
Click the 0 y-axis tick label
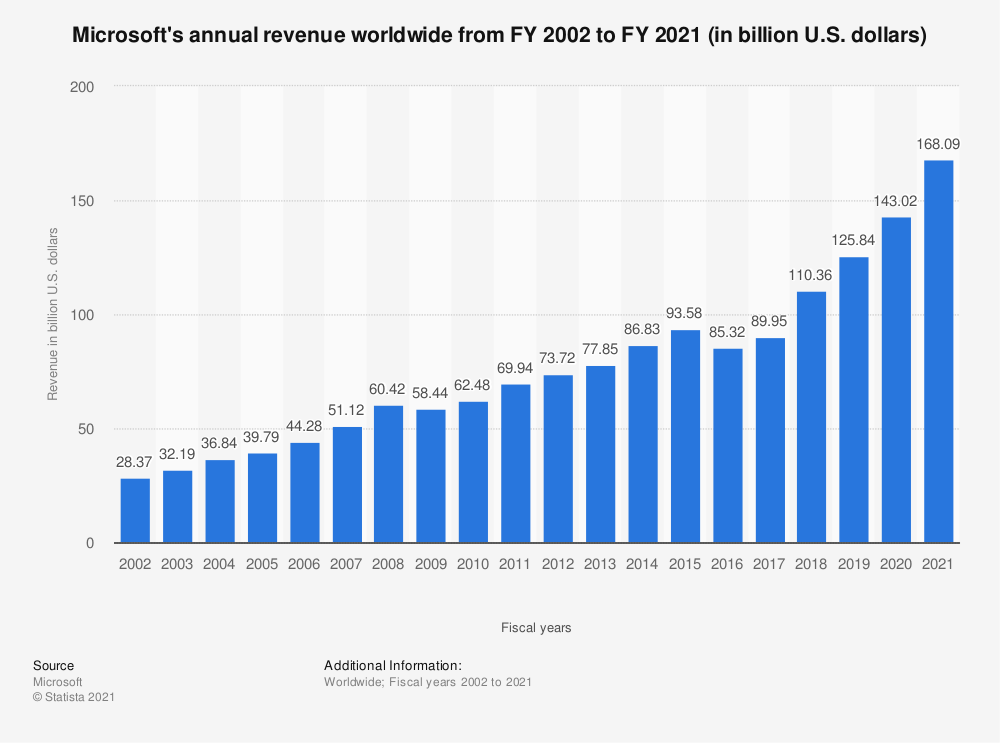(x=90, y=544)
